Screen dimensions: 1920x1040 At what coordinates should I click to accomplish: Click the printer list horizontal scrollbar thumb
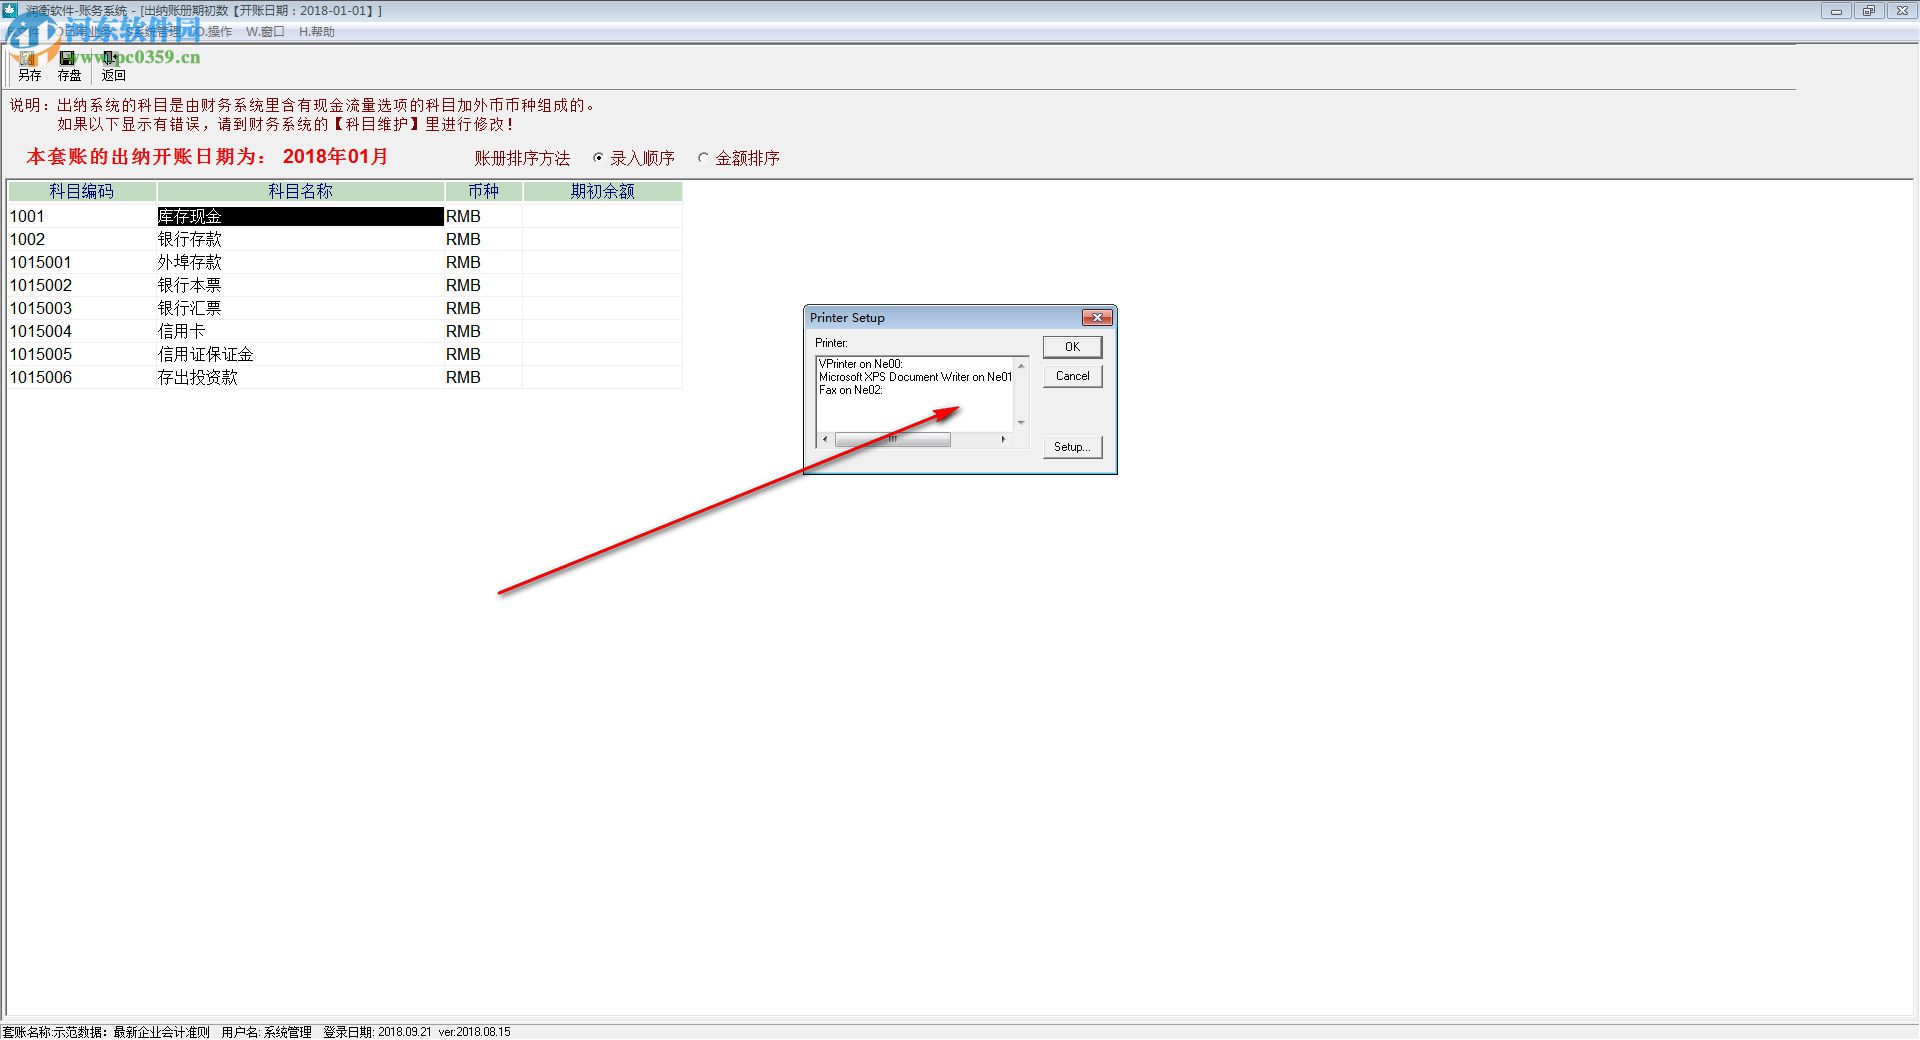click(892, 440)
